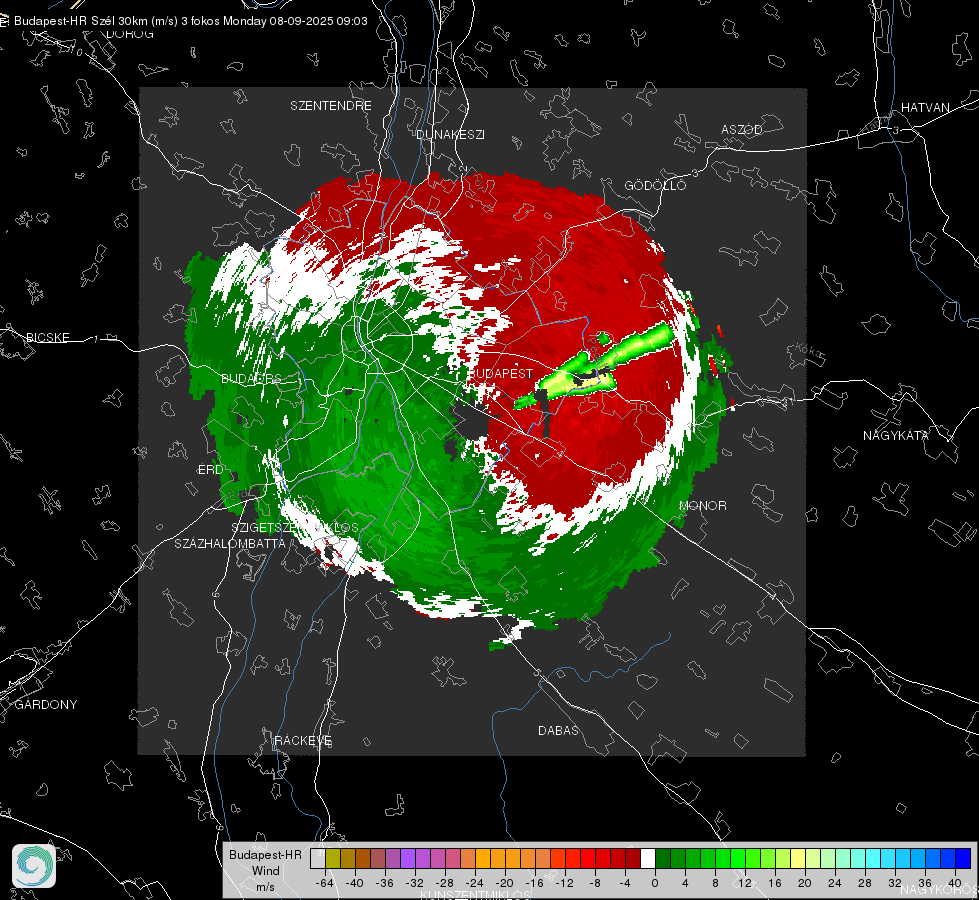Click the DOROG town label
Image resolution: width=979 pixels, height=900 pixels.
coord(130,34)
